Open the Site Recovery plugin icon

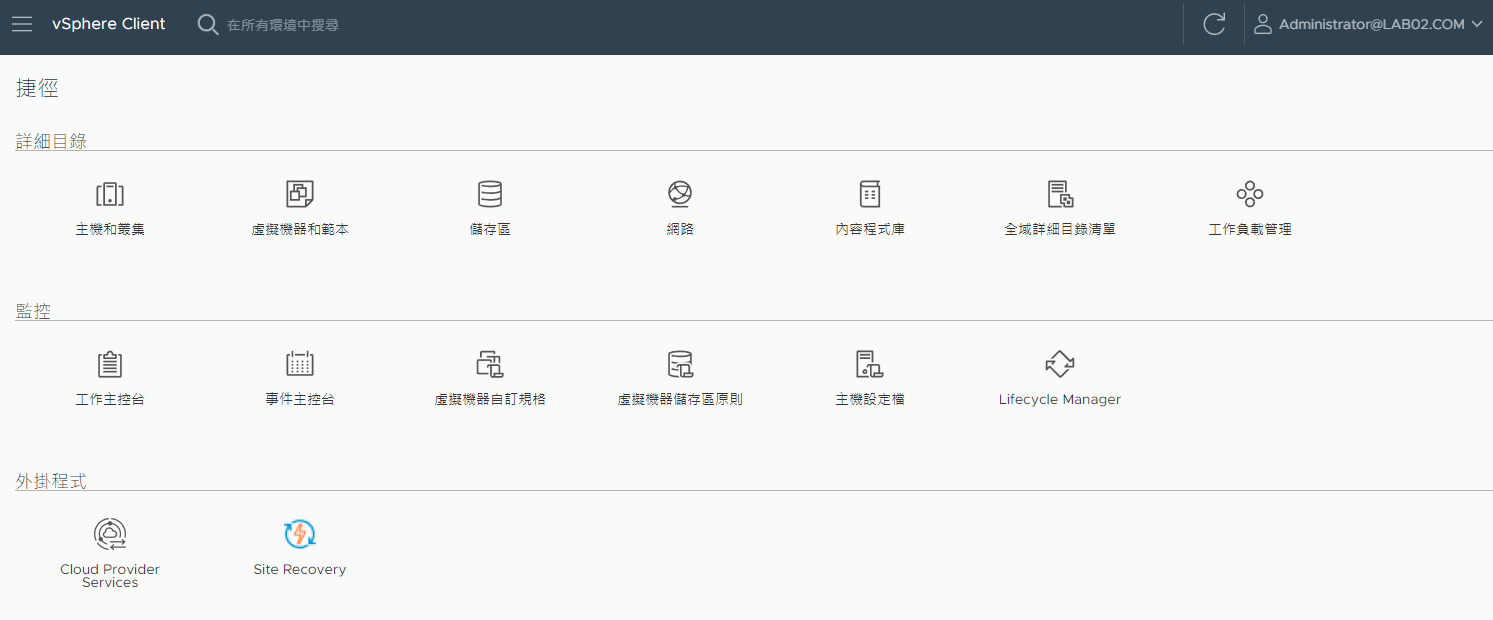[x=300, y=534]
